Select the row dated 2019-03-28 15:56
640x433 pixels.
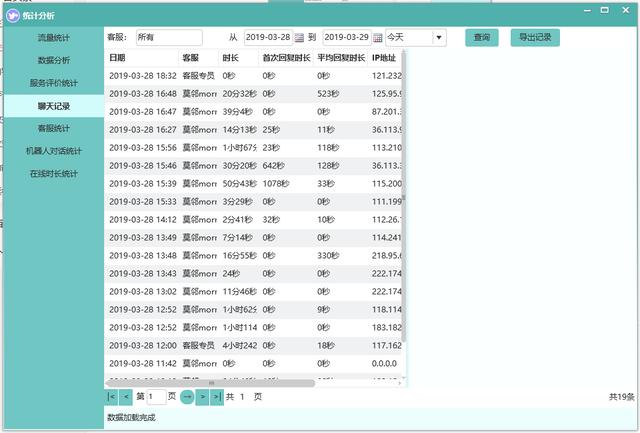pyautogui.click(x=253, y=148)
